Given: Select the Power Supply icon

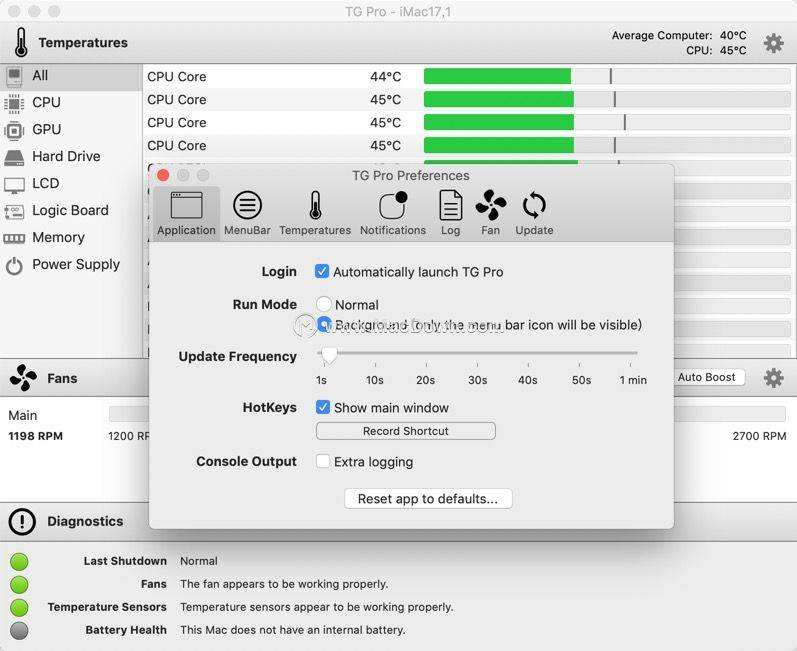Looking at the screenshot, I should coord(14,265).
